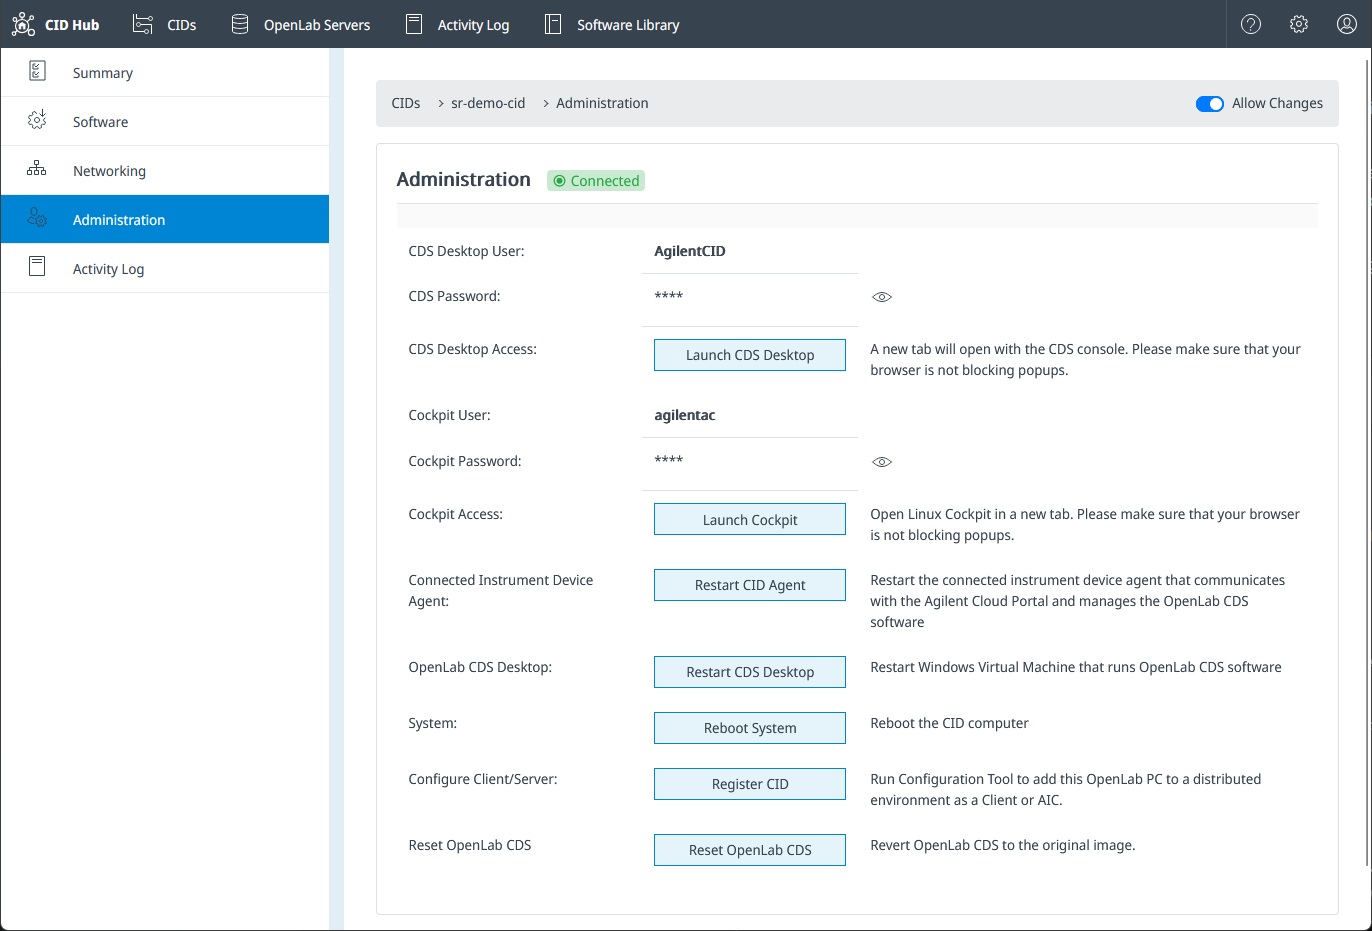Click the Register CID button
1372x931 pixels.
[x=750, y=784]
